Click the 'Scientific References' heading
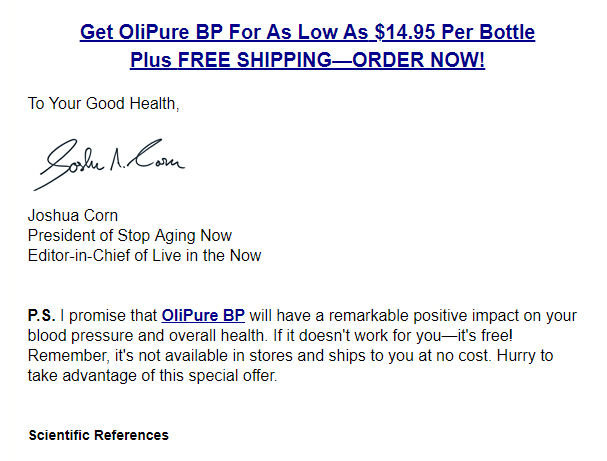Viewport: 607px width, 461px height. pos(99,435)
